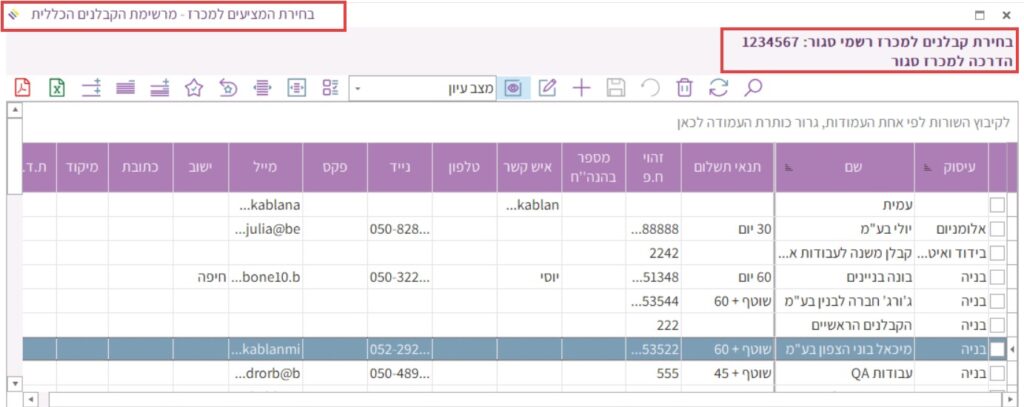This screenshot has width=1024, height=407.
Task: Click the PDF export icon
Action: pyautogui.click(x=22, y=88)
